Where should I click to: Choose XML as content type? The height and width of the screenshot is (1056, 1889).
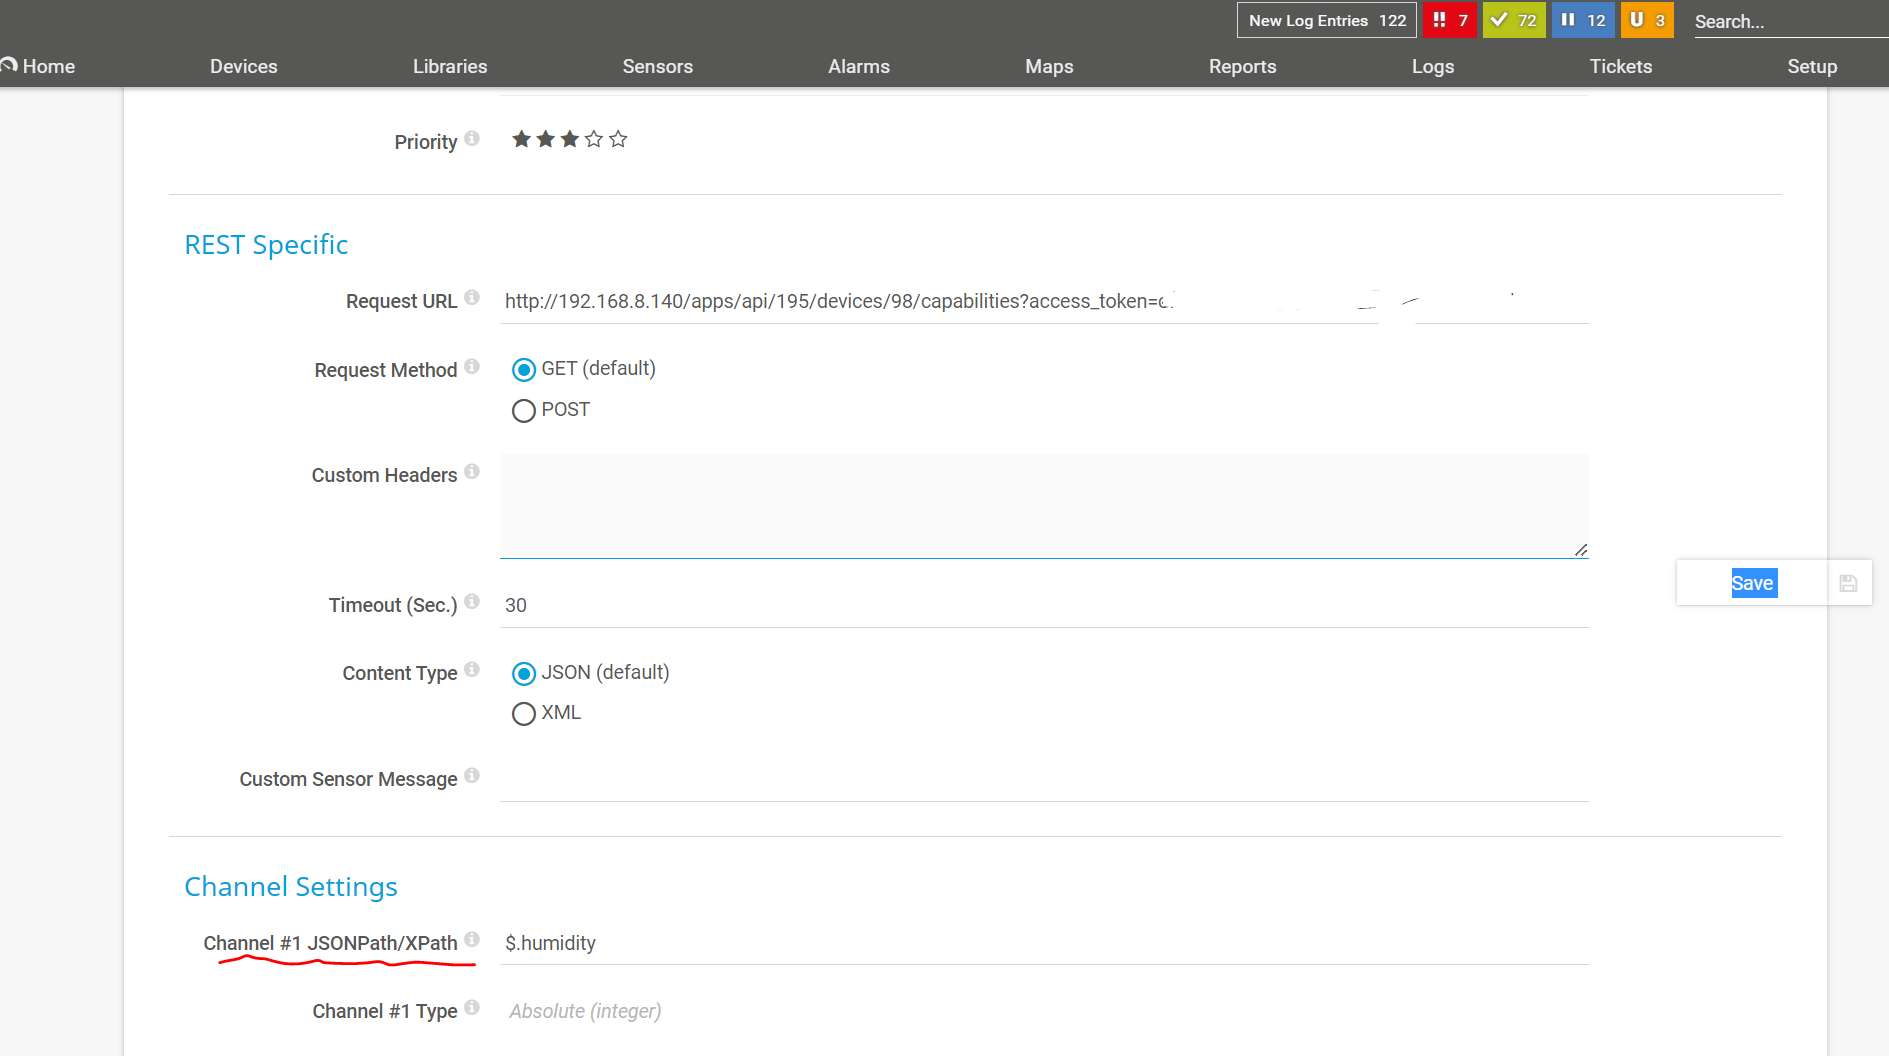click(523, 714)
